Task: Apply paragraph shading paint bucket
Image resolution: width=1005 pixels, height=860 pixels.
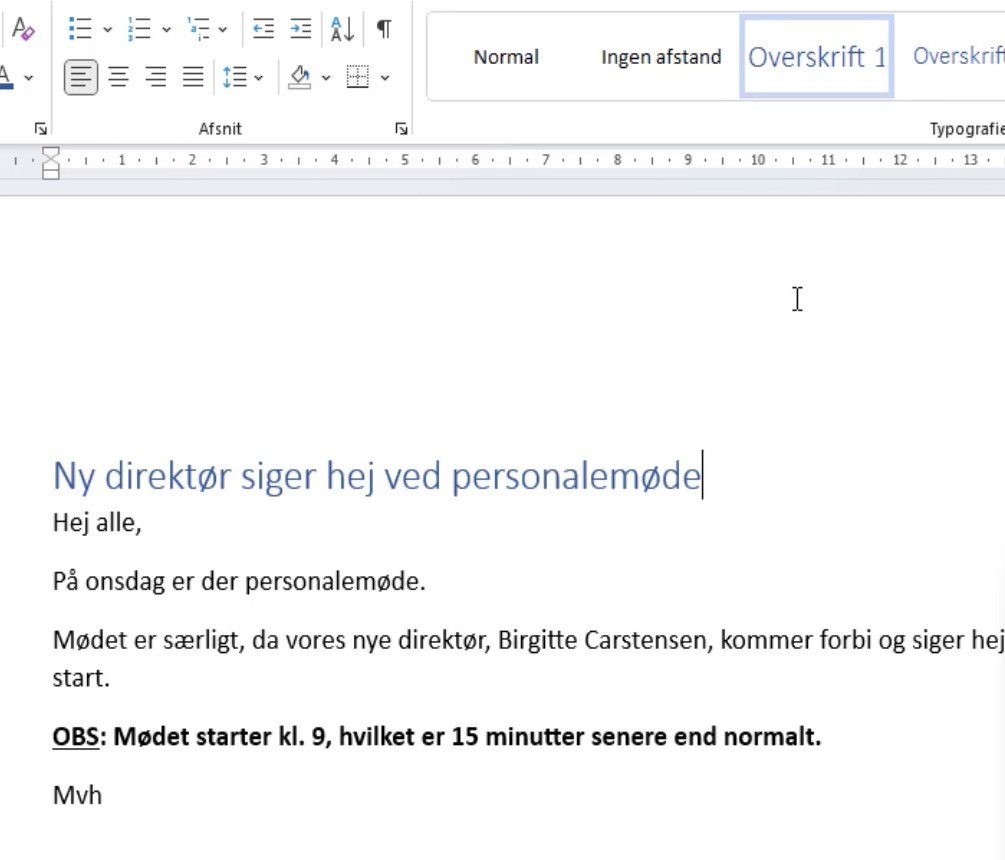Action: pyautogui.click(x=300, y=78)
